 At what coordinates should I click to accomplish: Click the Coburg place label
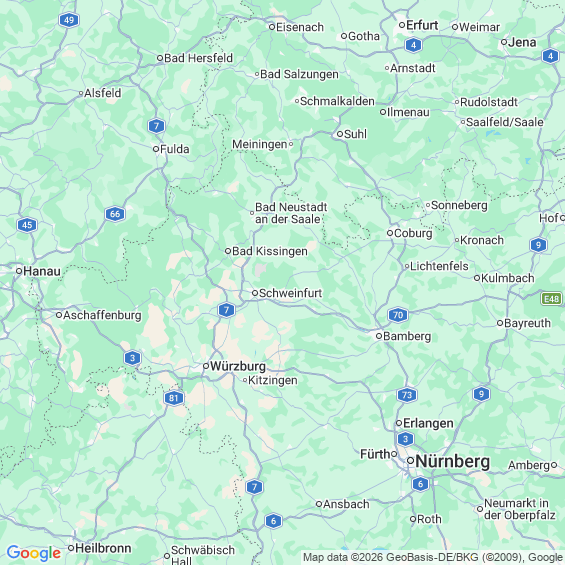click(413, 233)
